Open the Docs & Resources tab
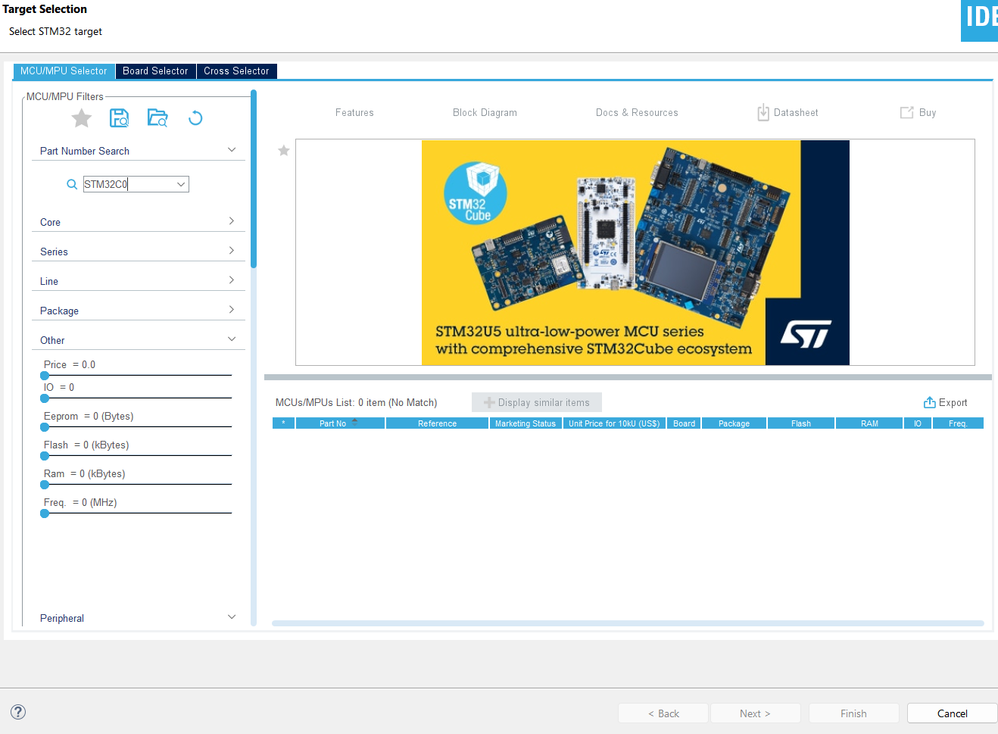998x734 pixels. coord(637,113)
